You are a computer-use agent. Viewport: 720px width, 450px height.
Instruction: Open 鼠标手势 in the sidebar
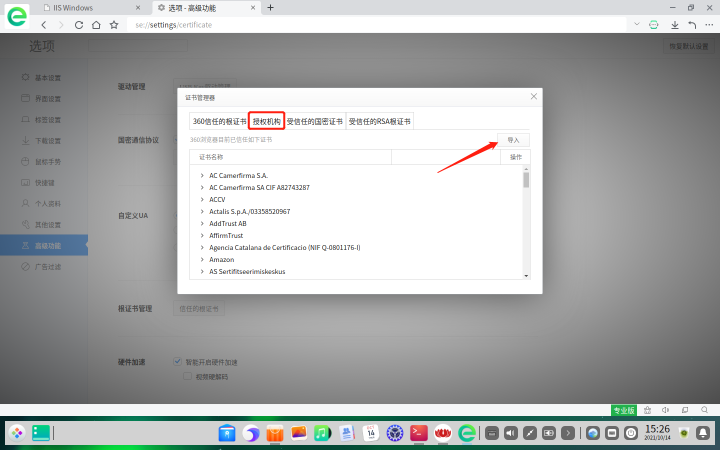tap(44, 162)
